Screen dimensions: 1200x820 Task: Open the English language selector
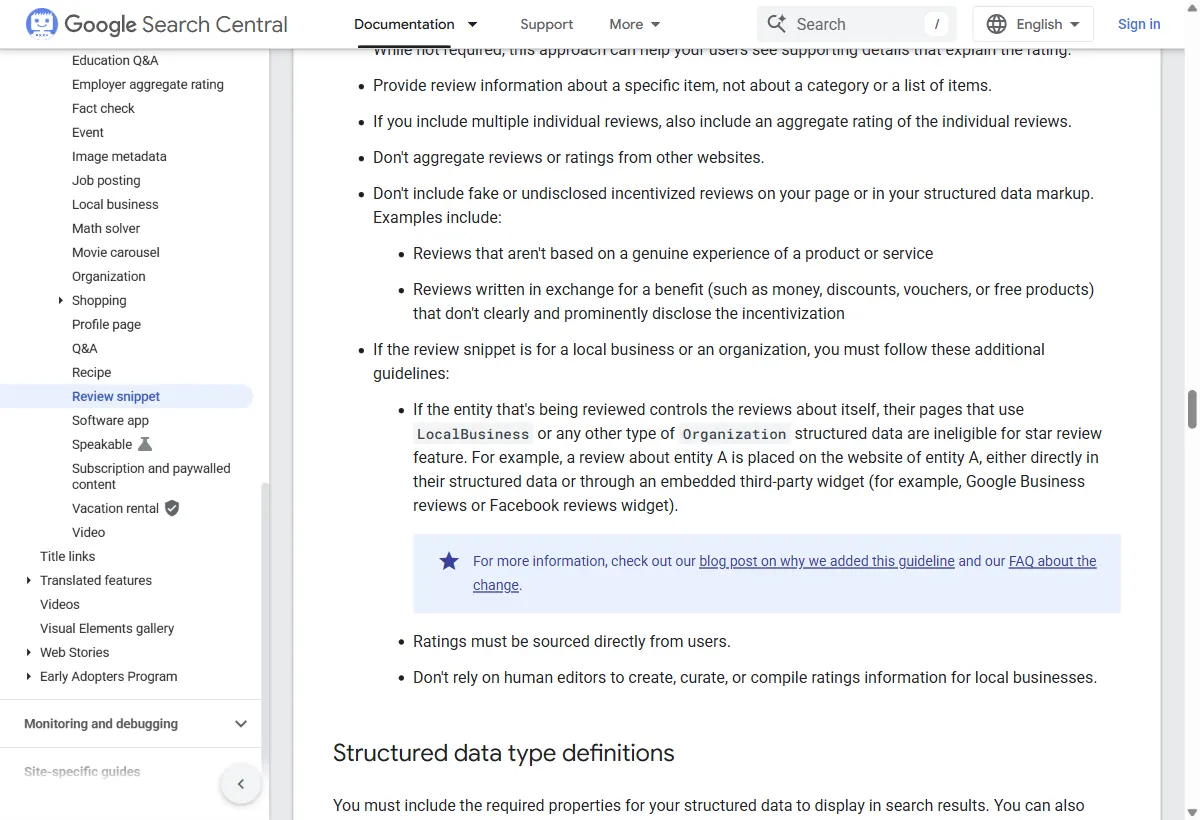coord(1033,24)
